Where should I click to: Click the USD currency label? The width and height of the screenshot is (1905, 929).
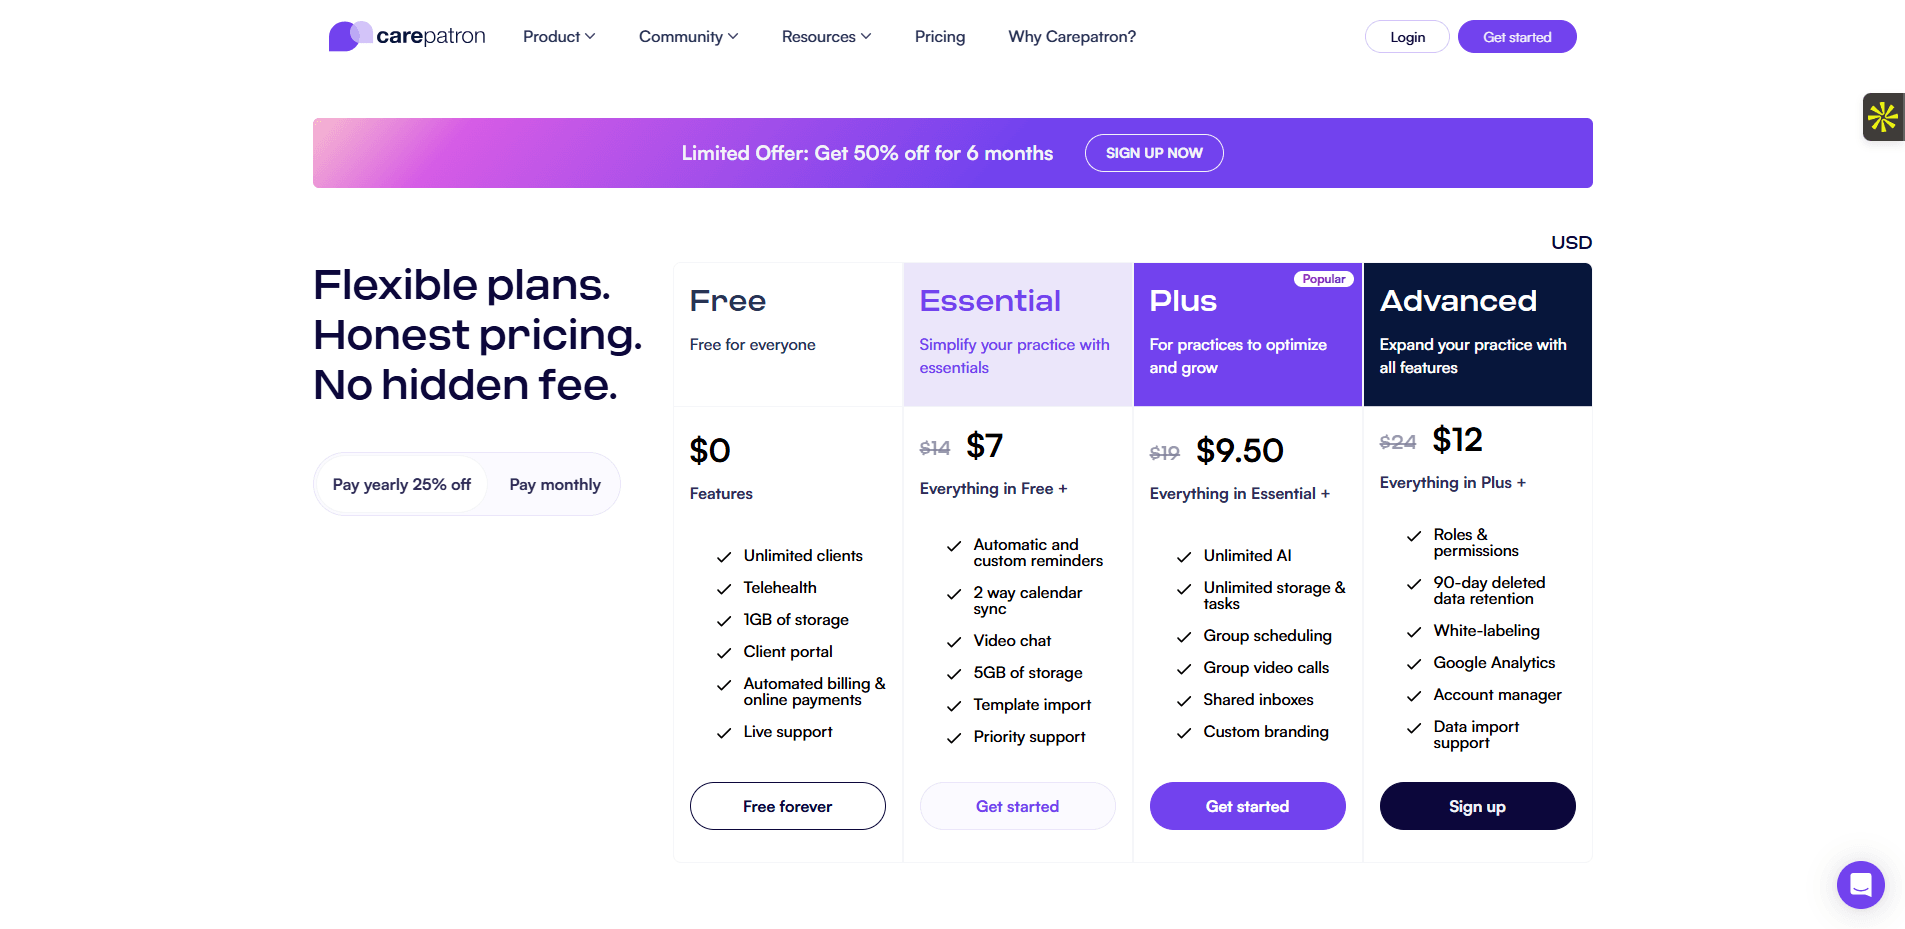tap(1571, 243)
